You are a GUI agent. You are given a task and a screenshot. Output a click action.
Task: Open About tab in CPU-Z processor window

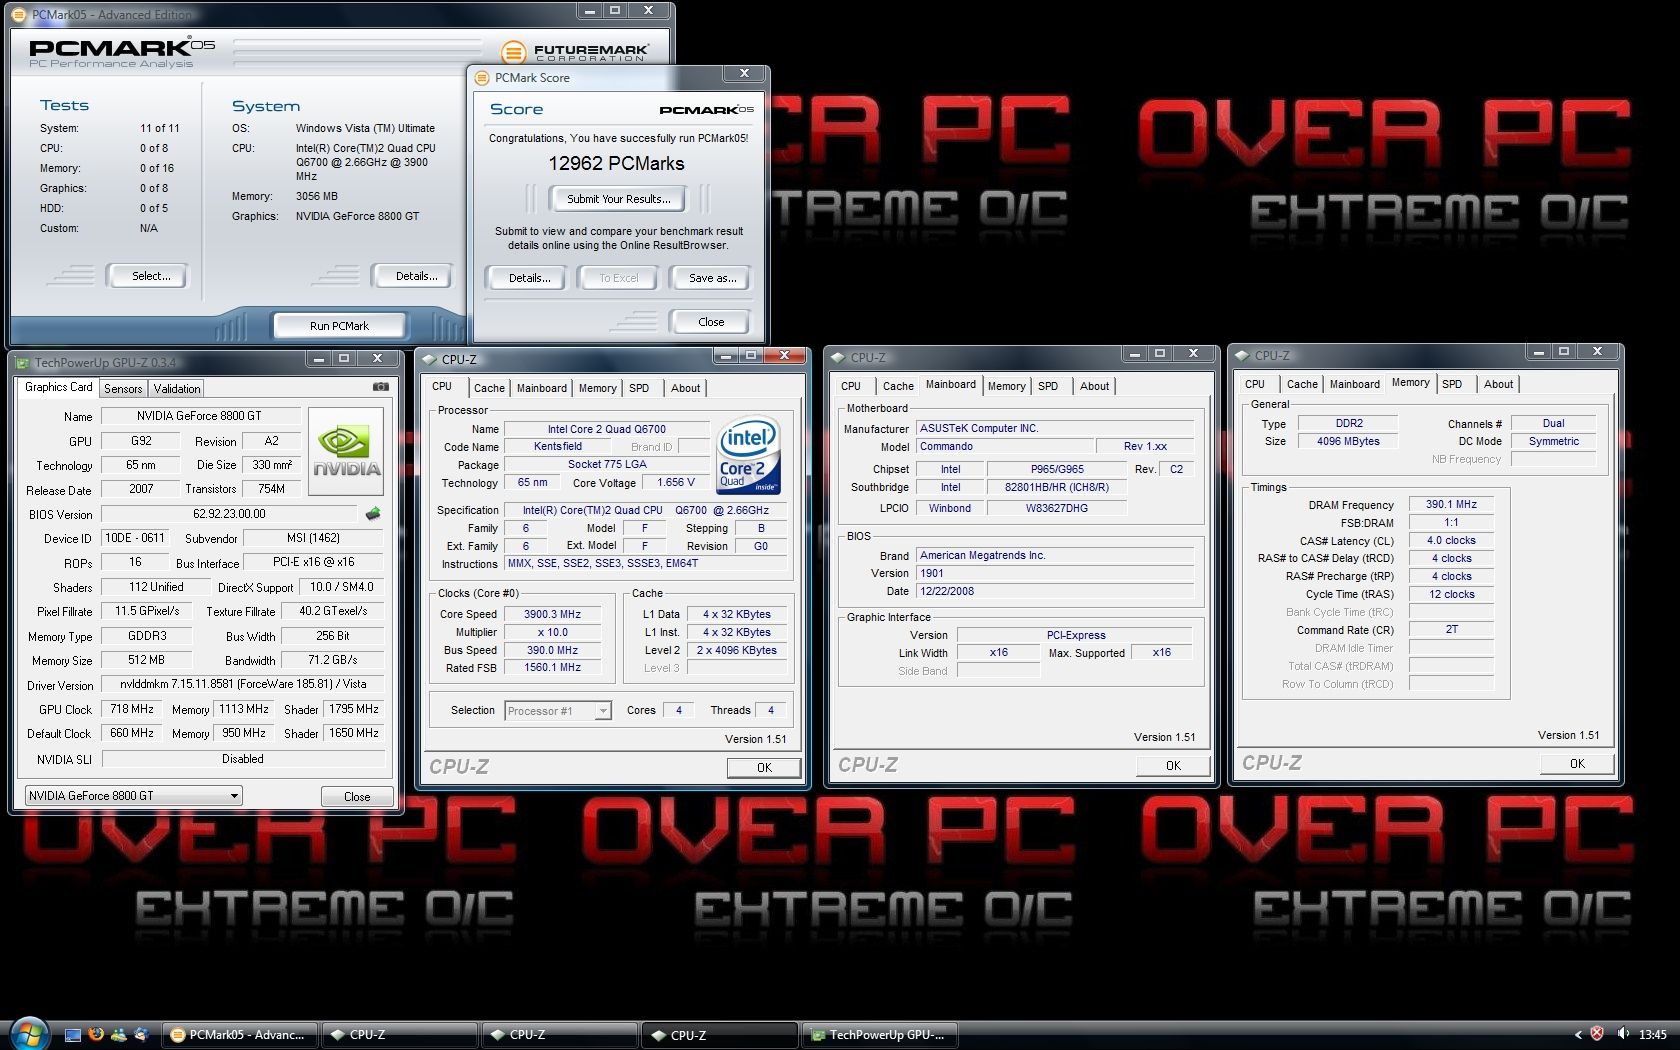tap(685, 388)
